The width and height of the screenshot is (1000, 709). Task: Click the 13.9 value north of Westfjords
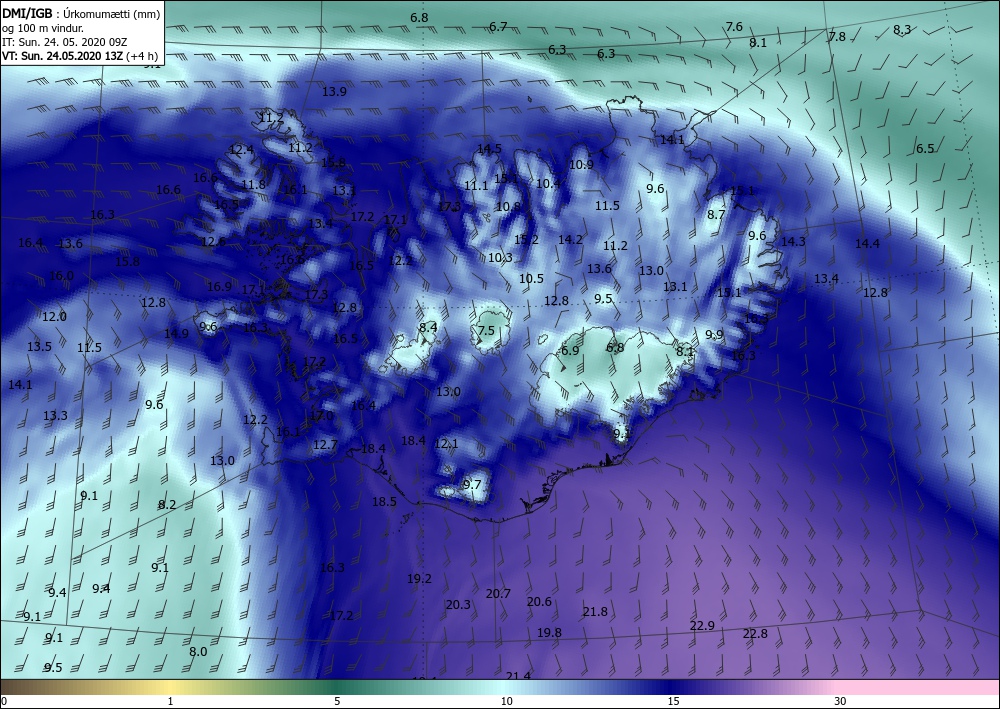coord(334,92)
